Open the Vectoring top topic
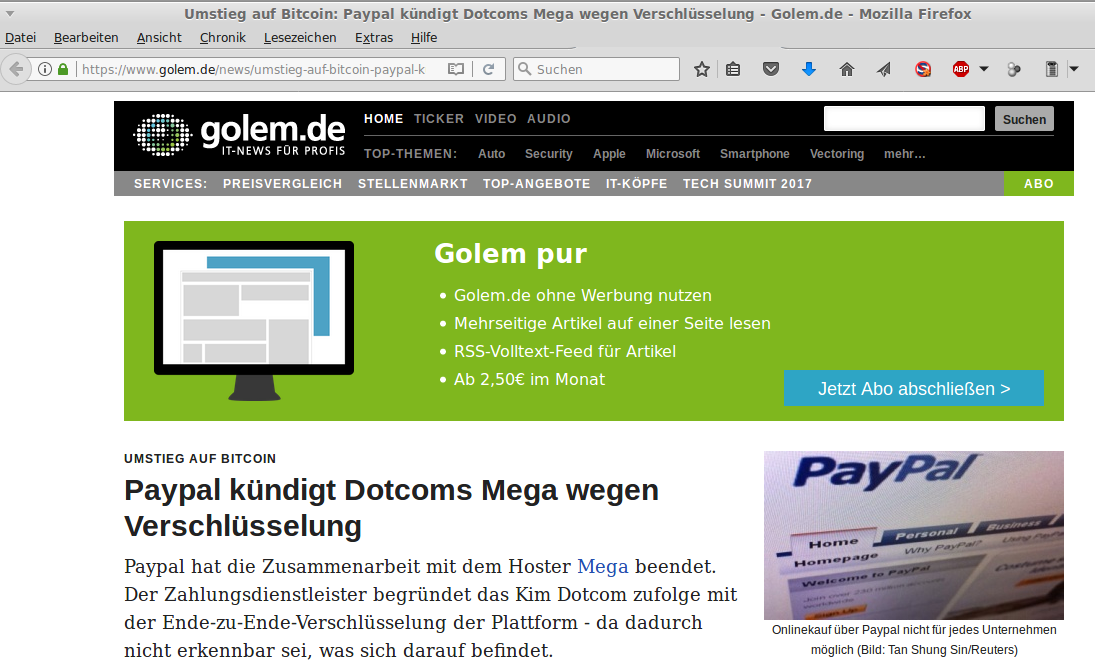 click(837, 154)
